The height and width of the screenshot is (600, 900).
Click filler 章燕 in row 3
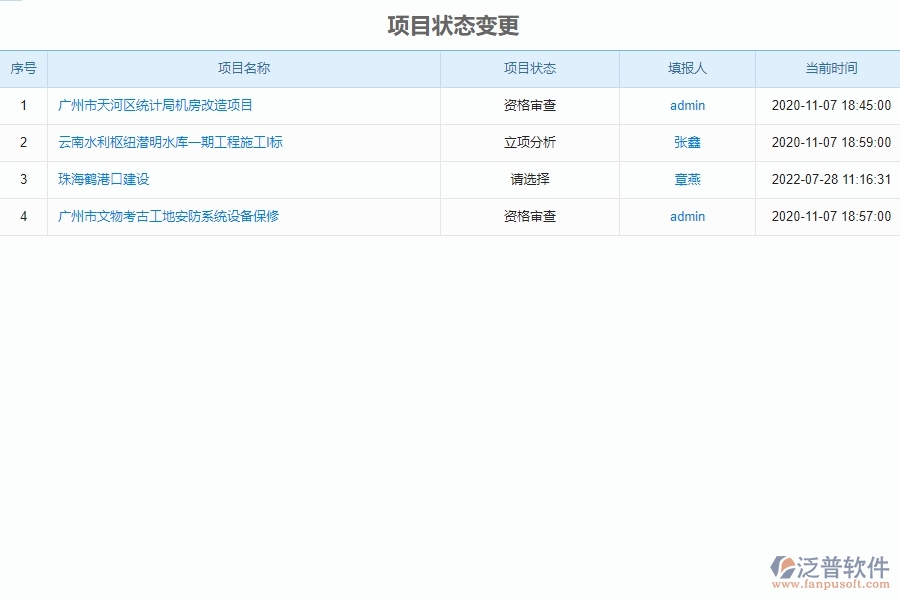tap(687, 179)
